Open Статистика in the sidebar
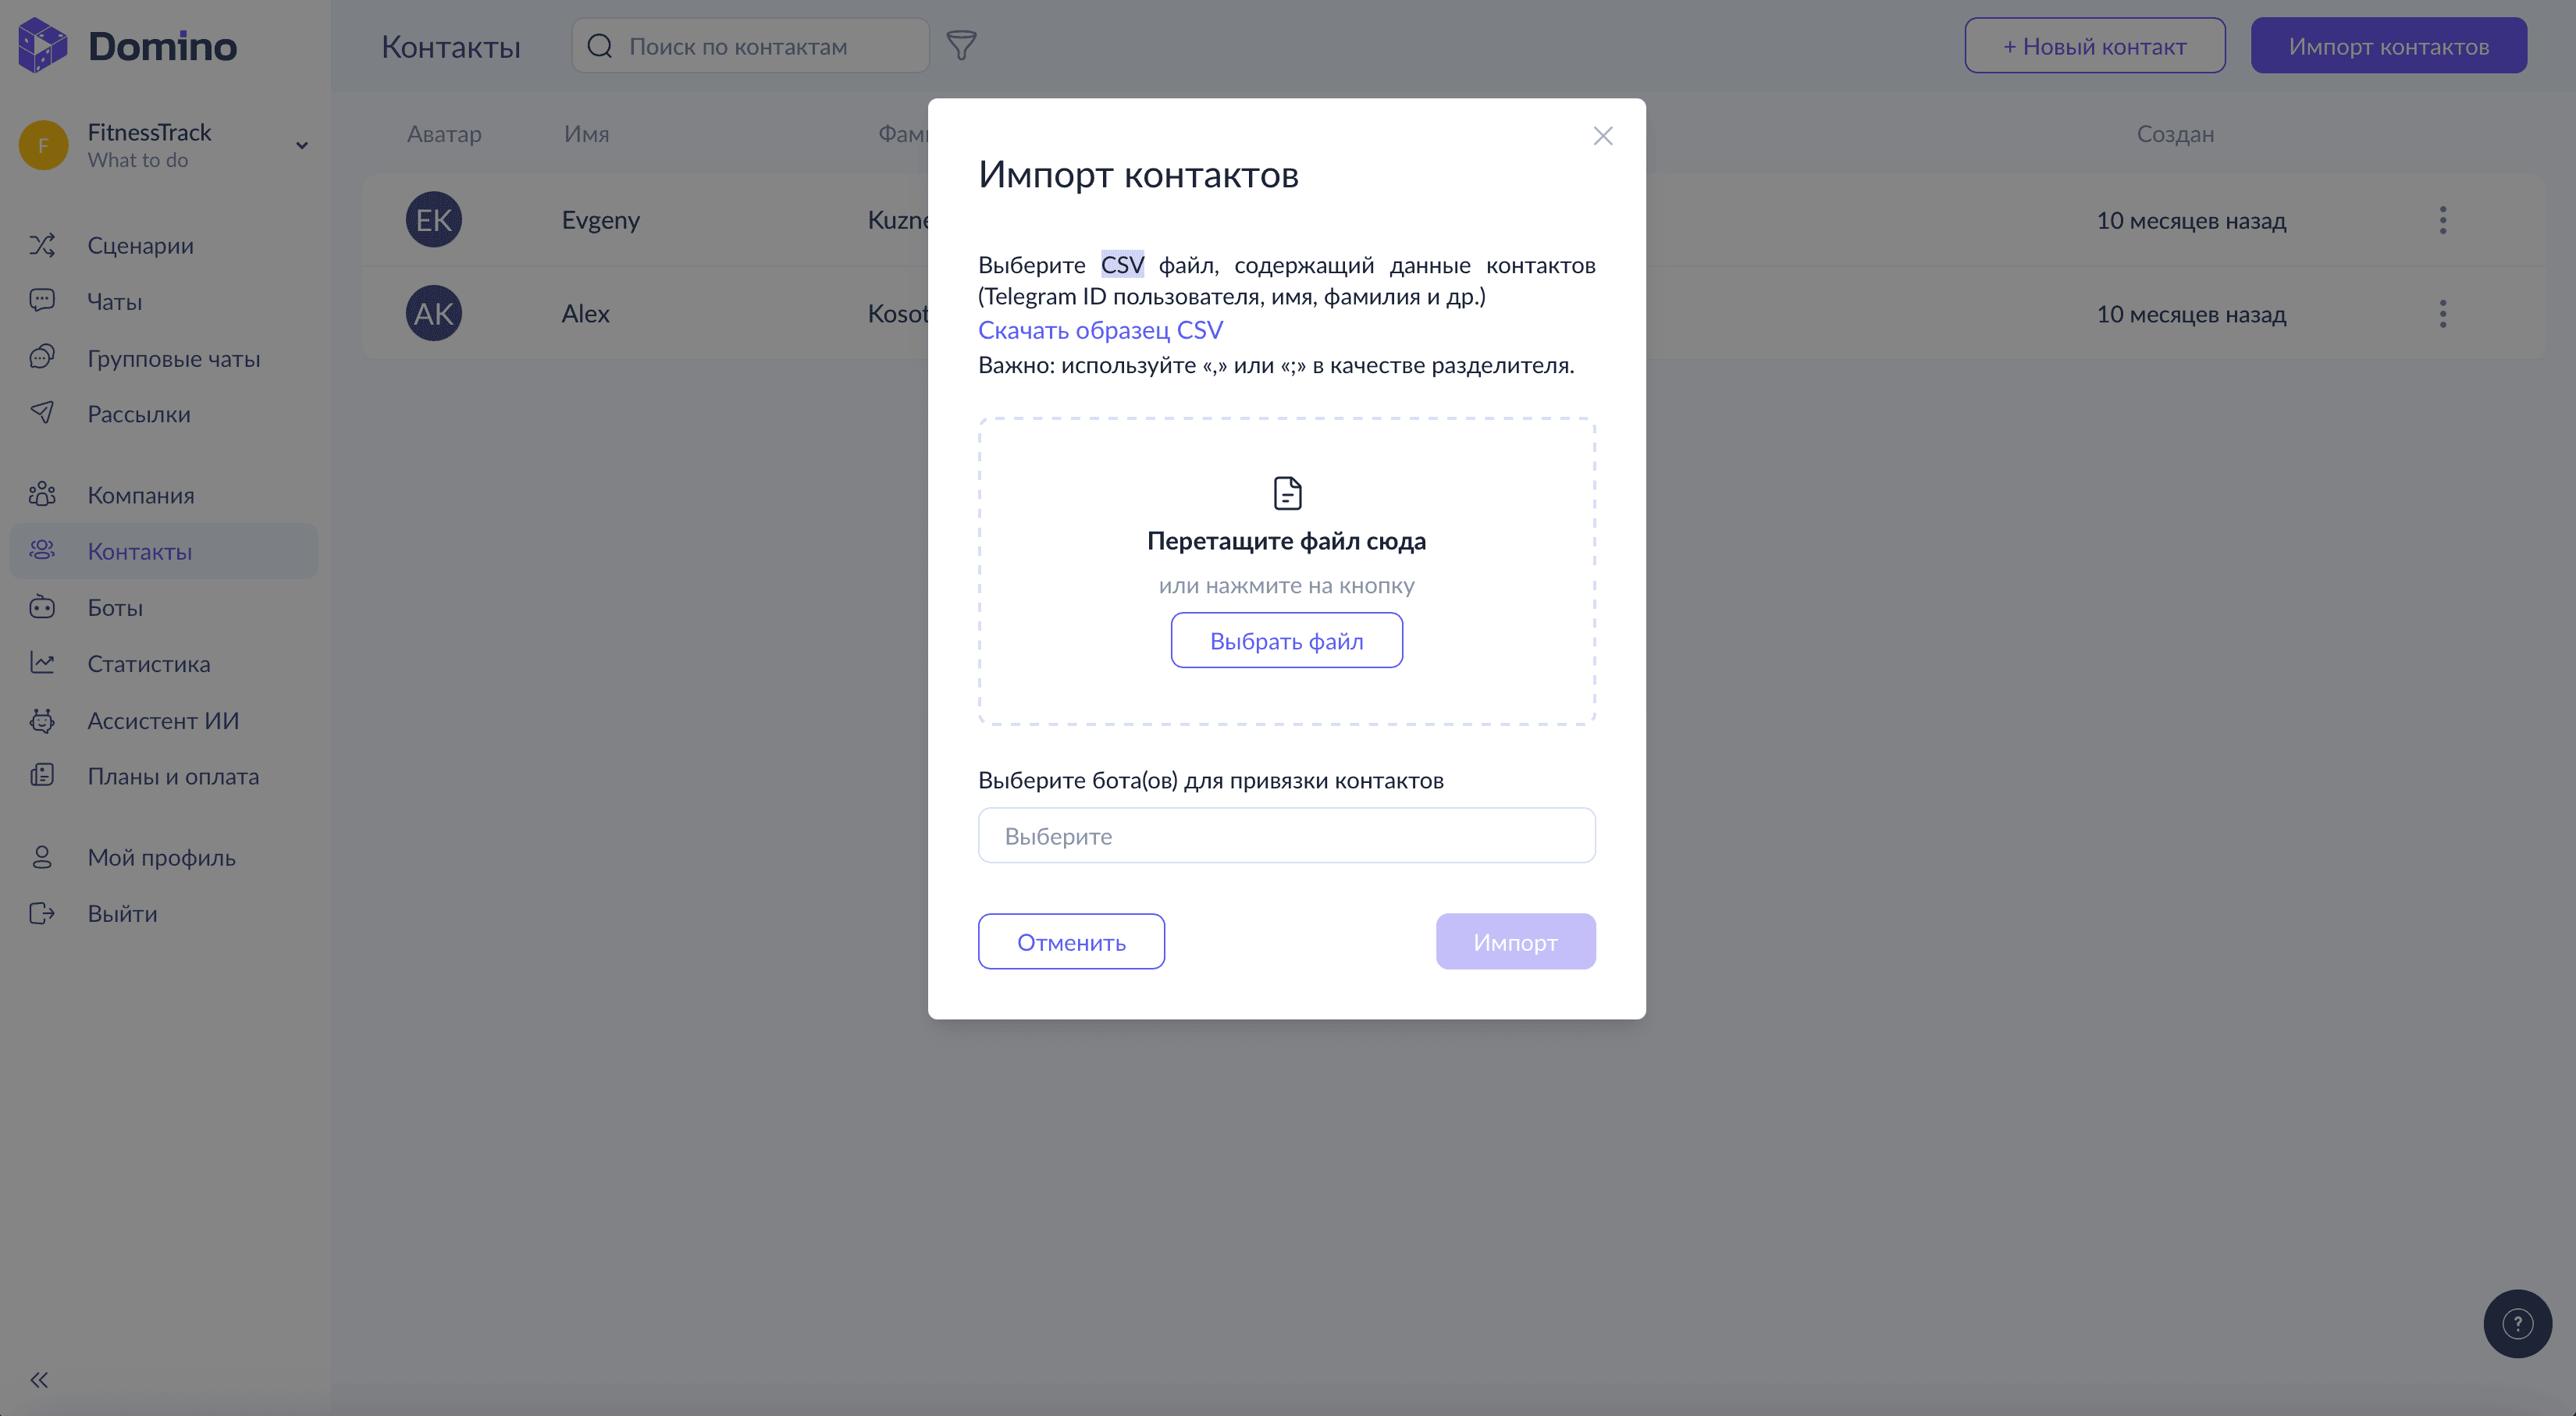Viewport: 2576px width, 1416px height. 148,663
